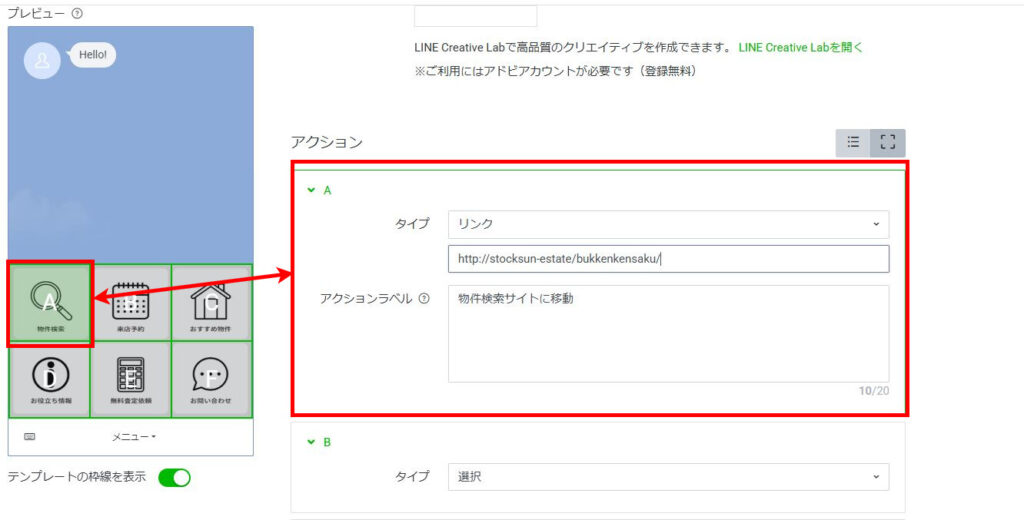Click the お役立ち情報 info tile

click(x=50, y=378)
